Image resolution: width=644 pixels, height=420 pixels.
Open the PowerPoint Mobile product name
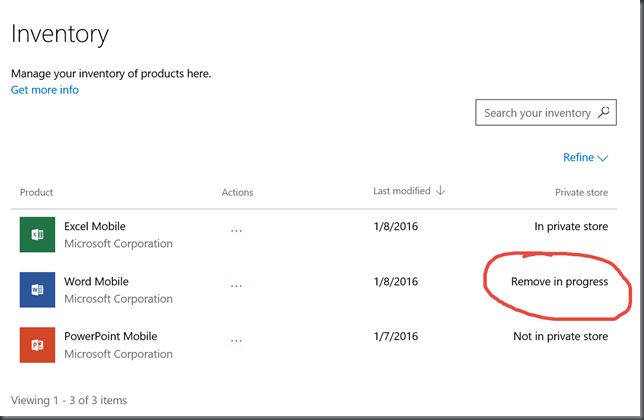tap(111, 336)
